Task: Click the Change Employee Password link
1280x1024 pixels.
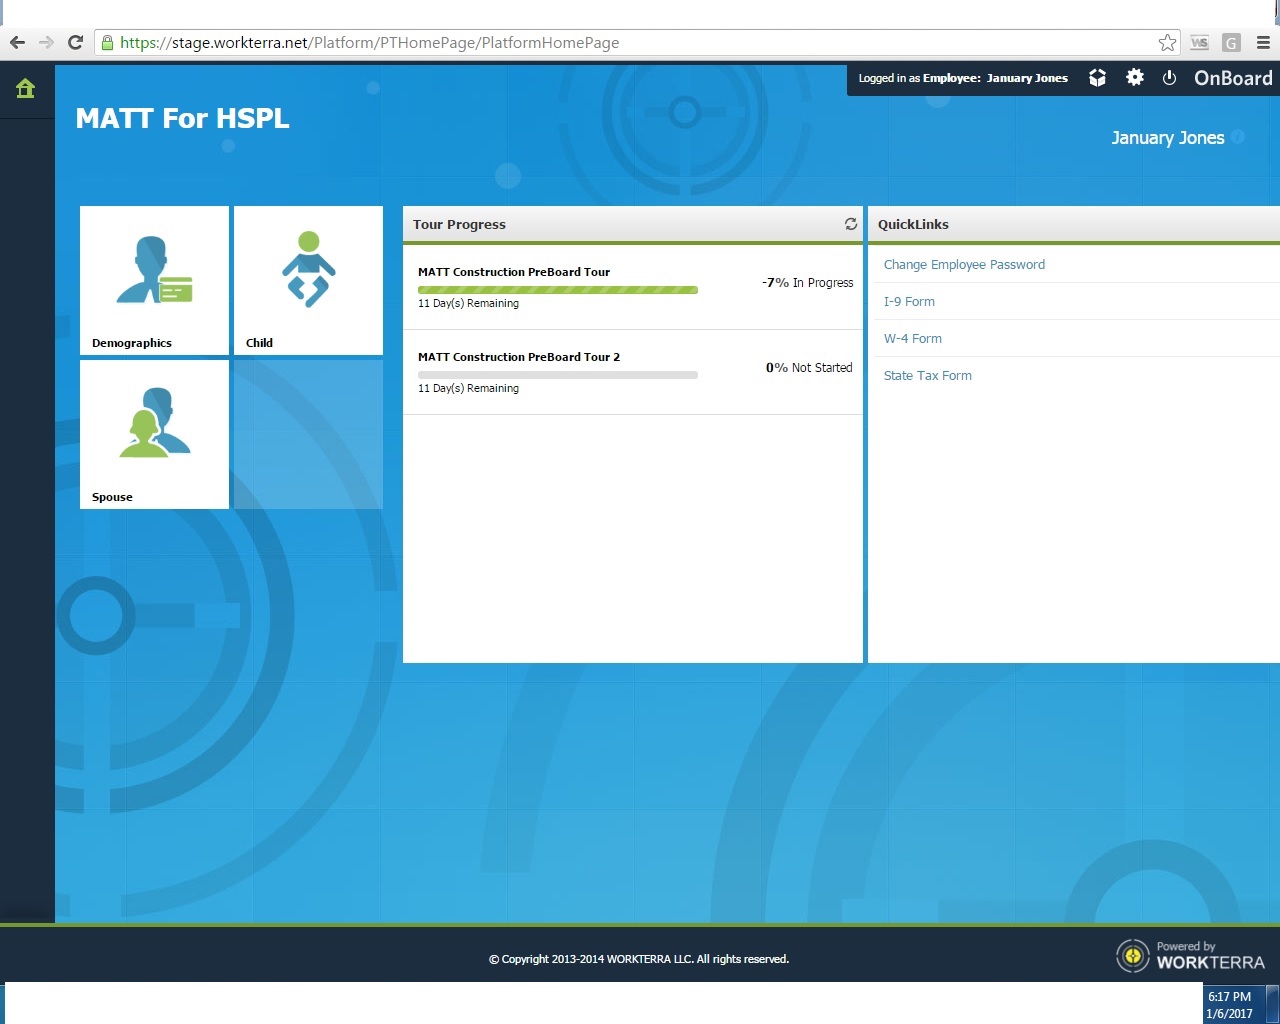Action: (964, 265)
